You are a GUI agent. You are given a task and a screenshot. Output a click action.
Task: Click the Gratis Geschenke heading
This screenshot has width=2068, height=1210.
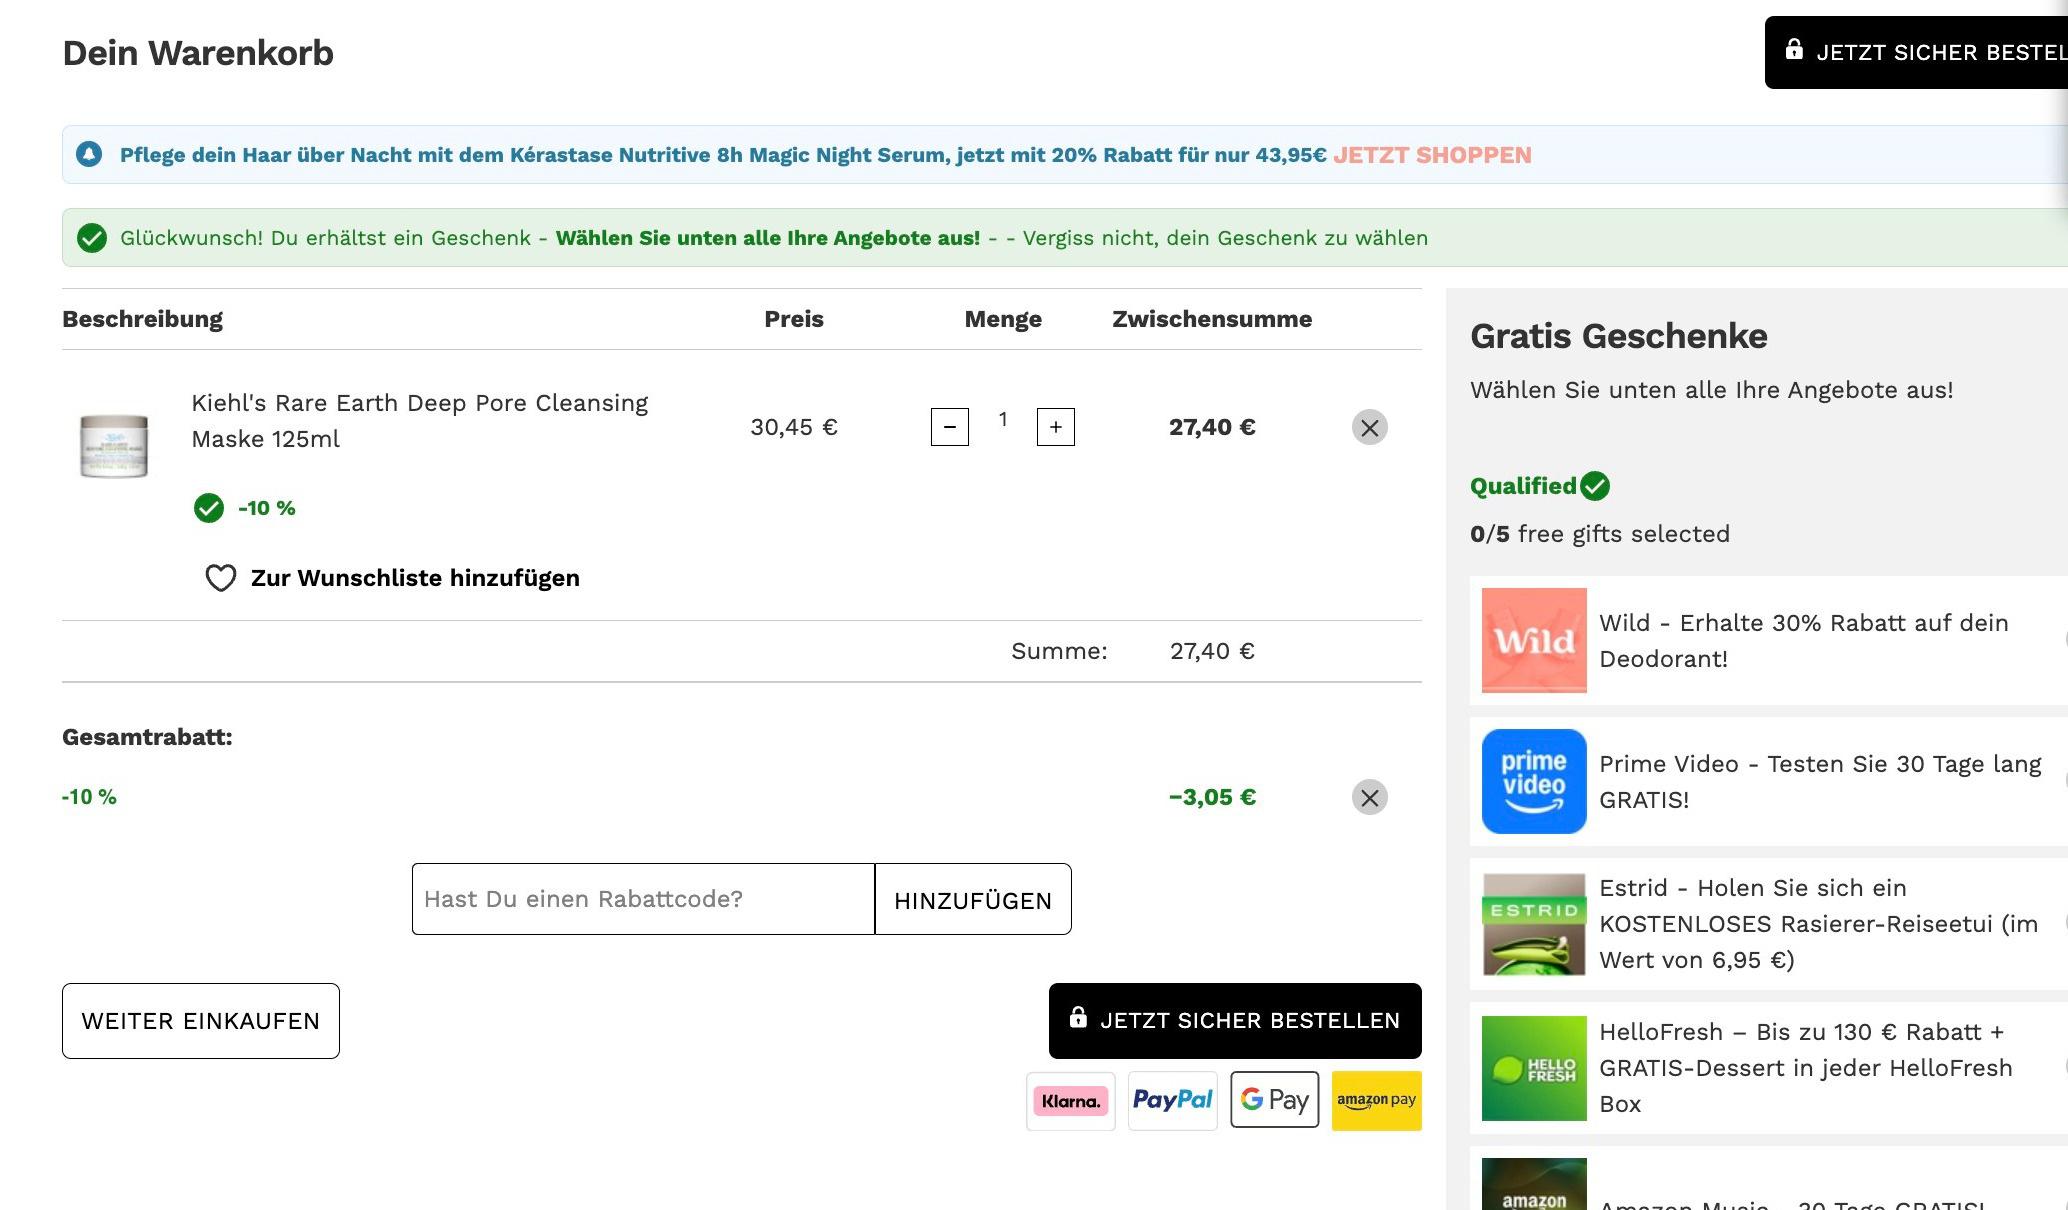click(x=1619, y=336)
